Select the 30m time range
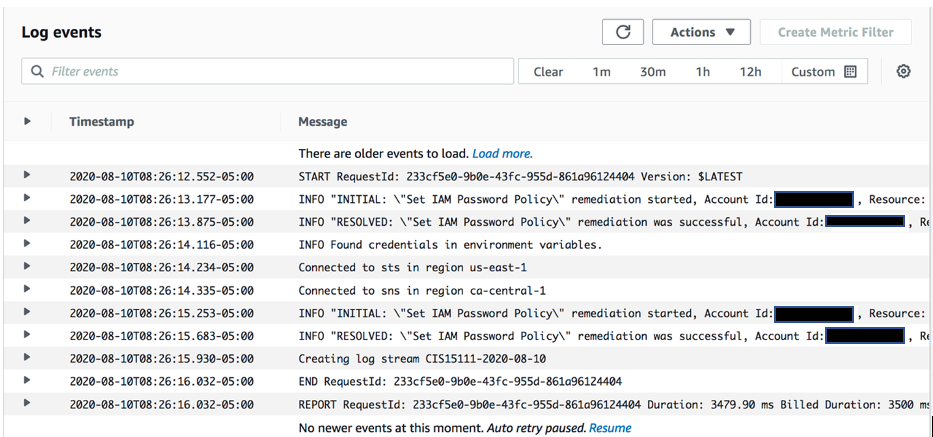 653,72
